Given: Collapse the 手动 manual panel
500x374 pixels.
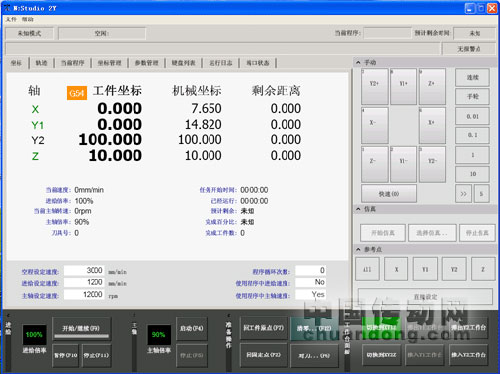Looking at the screenshot, I should [358, 62].
